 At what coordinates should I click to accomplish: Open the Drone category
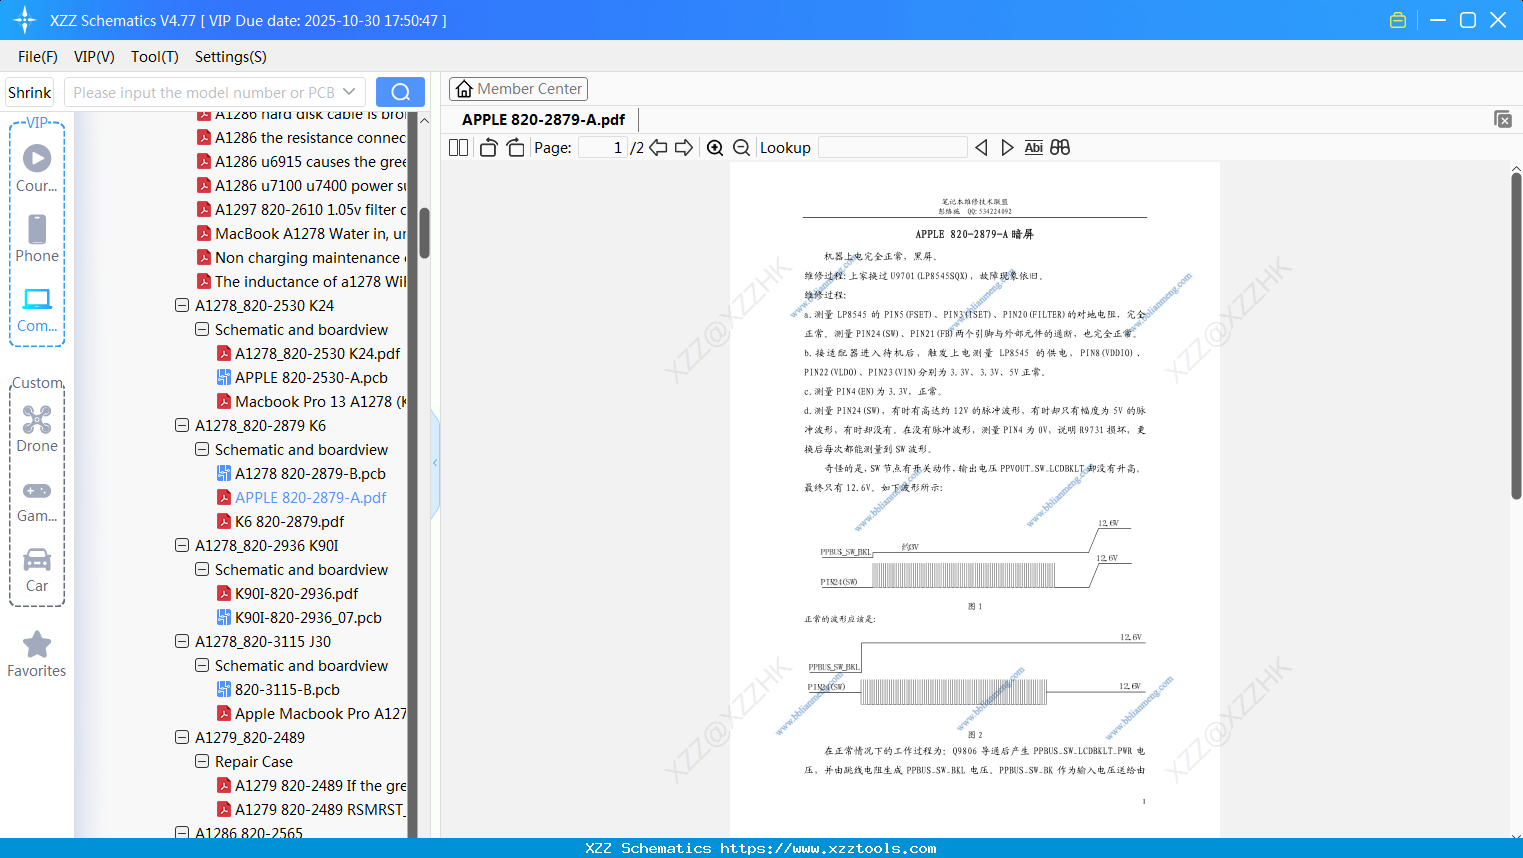coord(37,429)
